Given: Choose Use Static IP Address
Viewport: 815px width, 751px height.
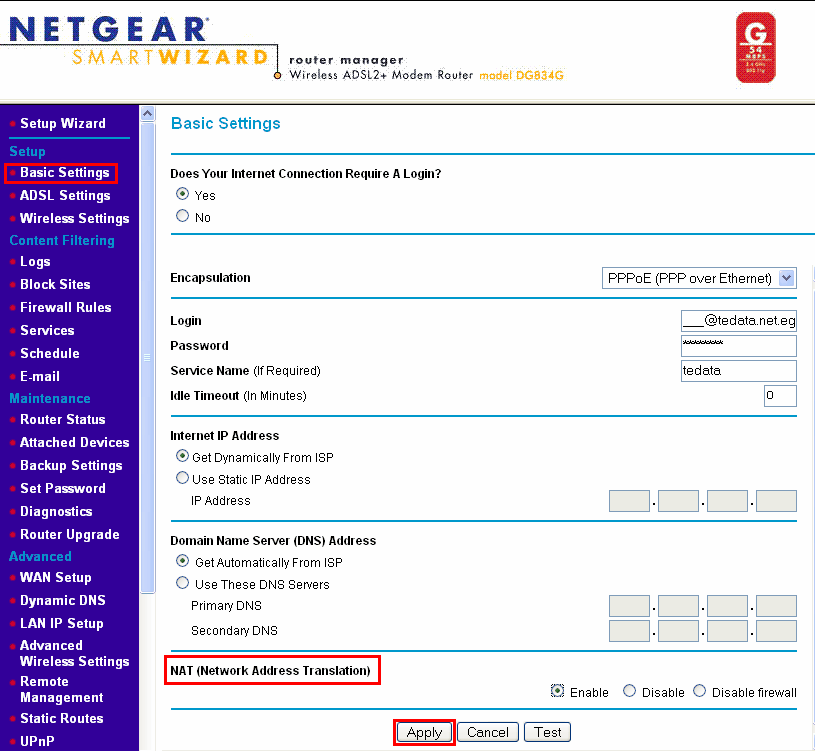Looking at the screenshot, I should 182,478.
